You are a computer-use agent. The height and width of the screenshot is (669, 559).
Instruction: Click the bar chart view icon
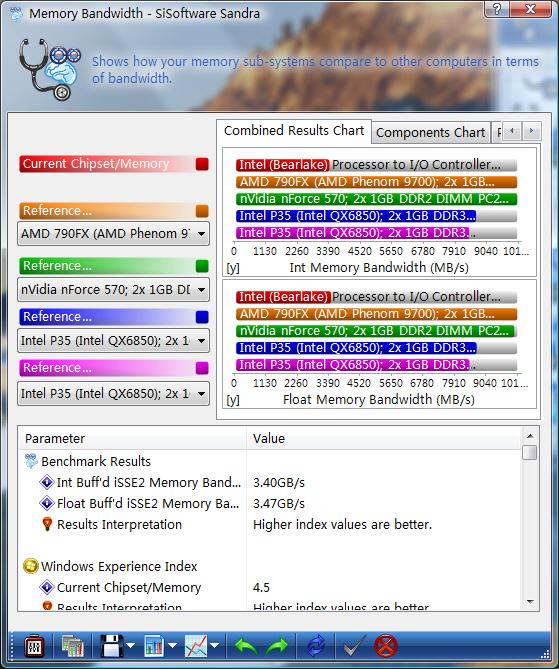[154, 646]
